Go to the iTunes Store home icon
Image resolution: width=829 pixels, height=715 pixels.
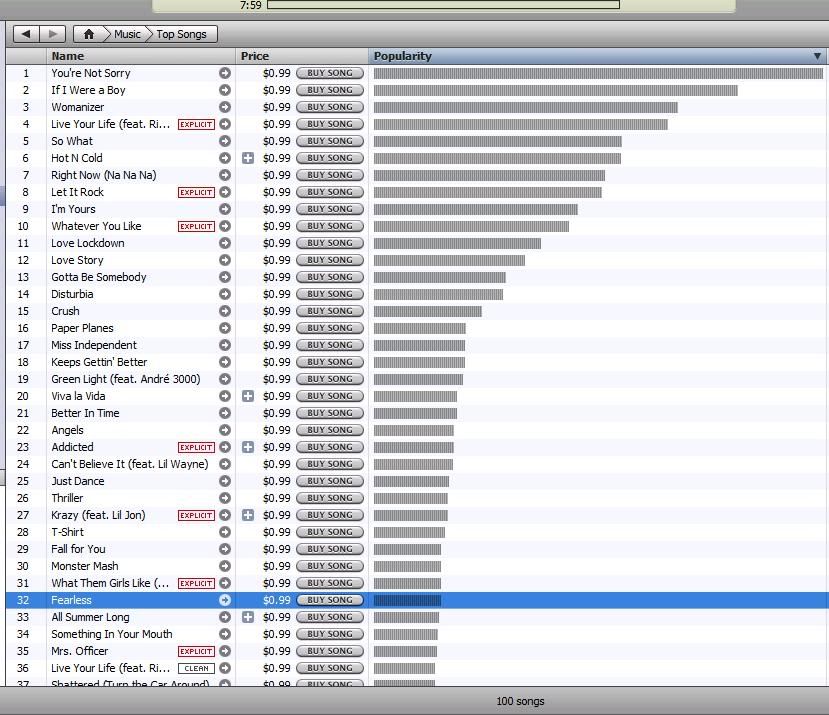click(88, 34)
